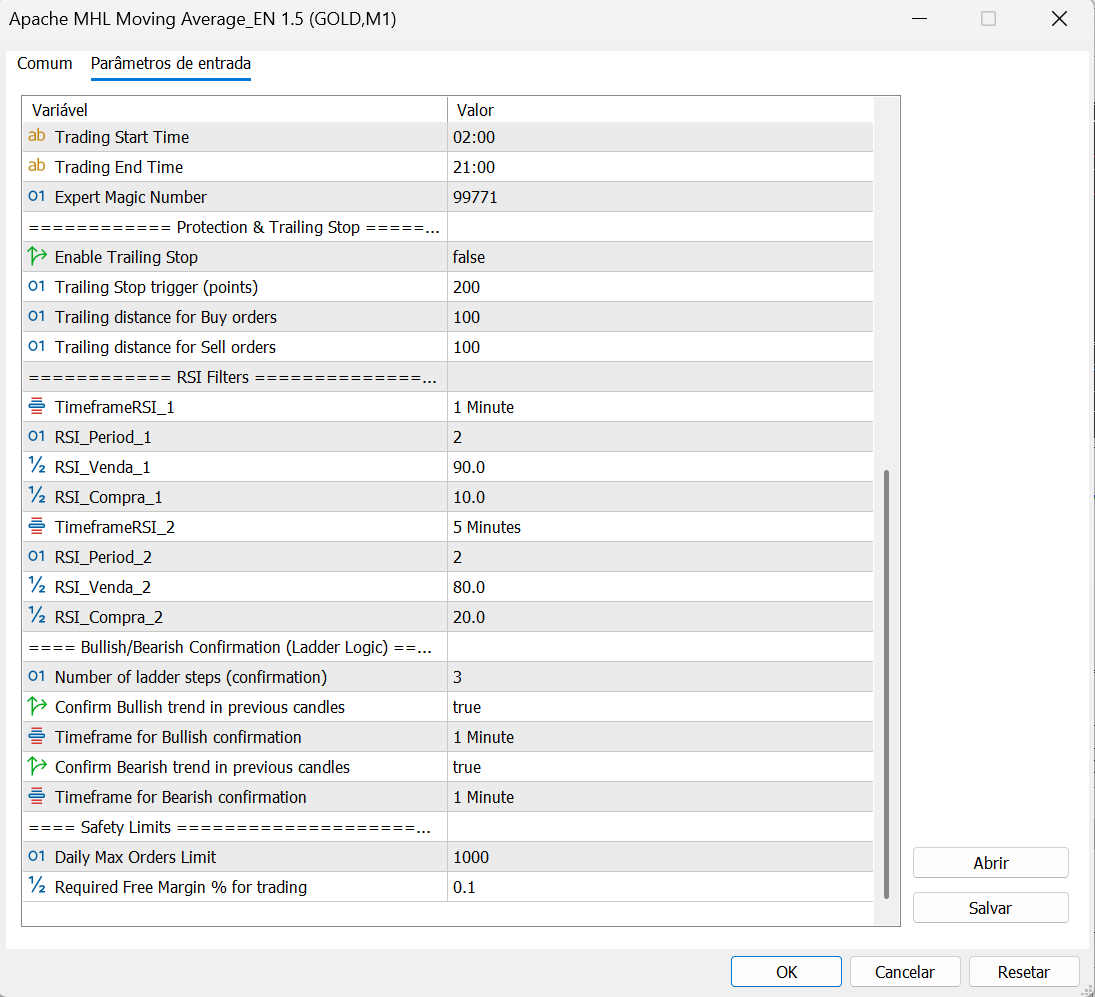
Task: Toggle Enable Trailing Stop false value
Action: click(x=660, y=257)
